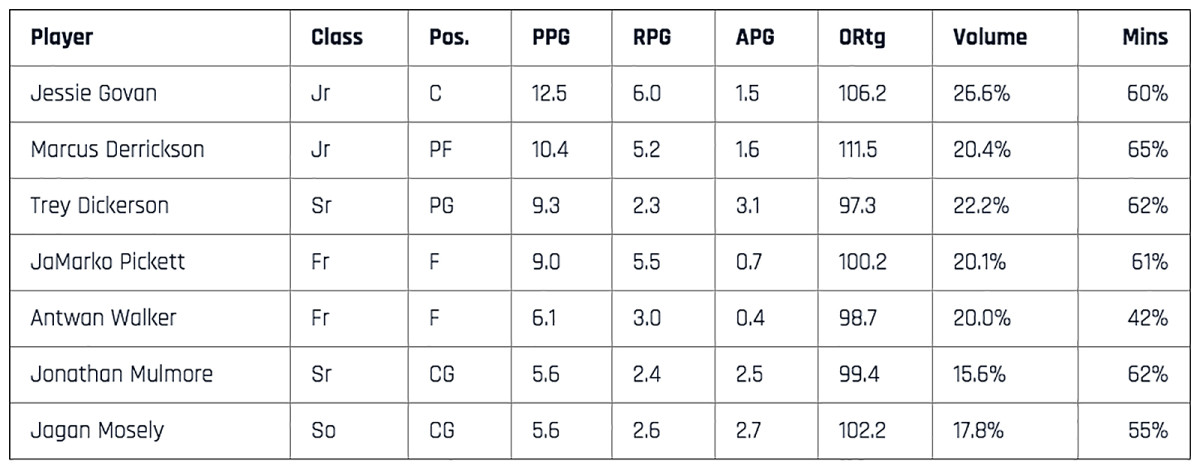Select the Class column header
Image resolution: width=1200 pixels, height=470 pixels.
coord(337,38)
